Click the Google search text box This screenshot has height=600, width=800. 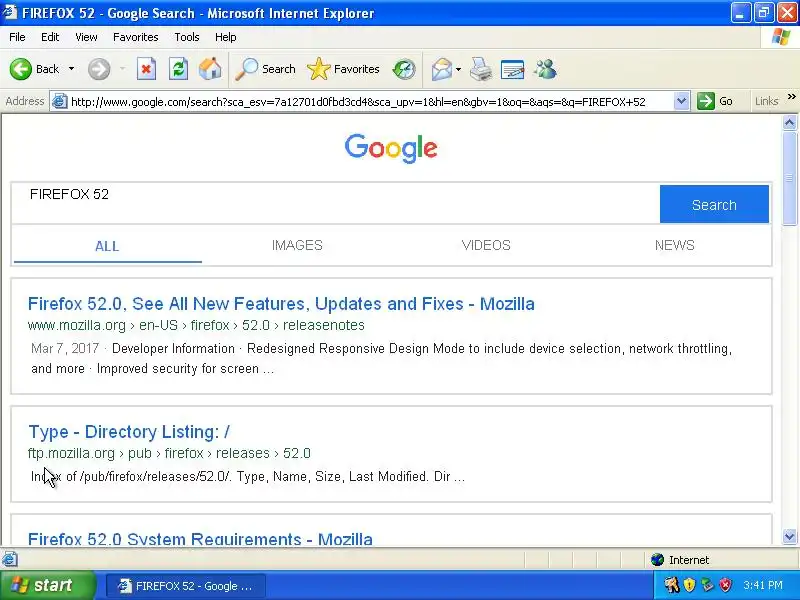pos(336,204)
